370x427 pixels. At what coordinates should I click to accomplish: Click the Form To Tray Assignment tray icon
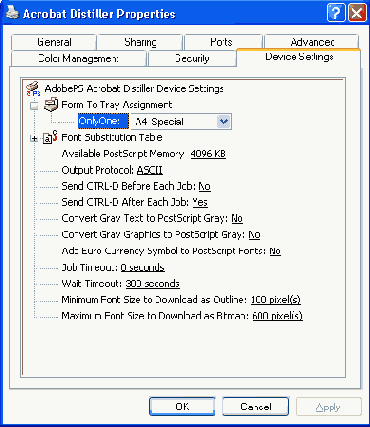(51, 105)
